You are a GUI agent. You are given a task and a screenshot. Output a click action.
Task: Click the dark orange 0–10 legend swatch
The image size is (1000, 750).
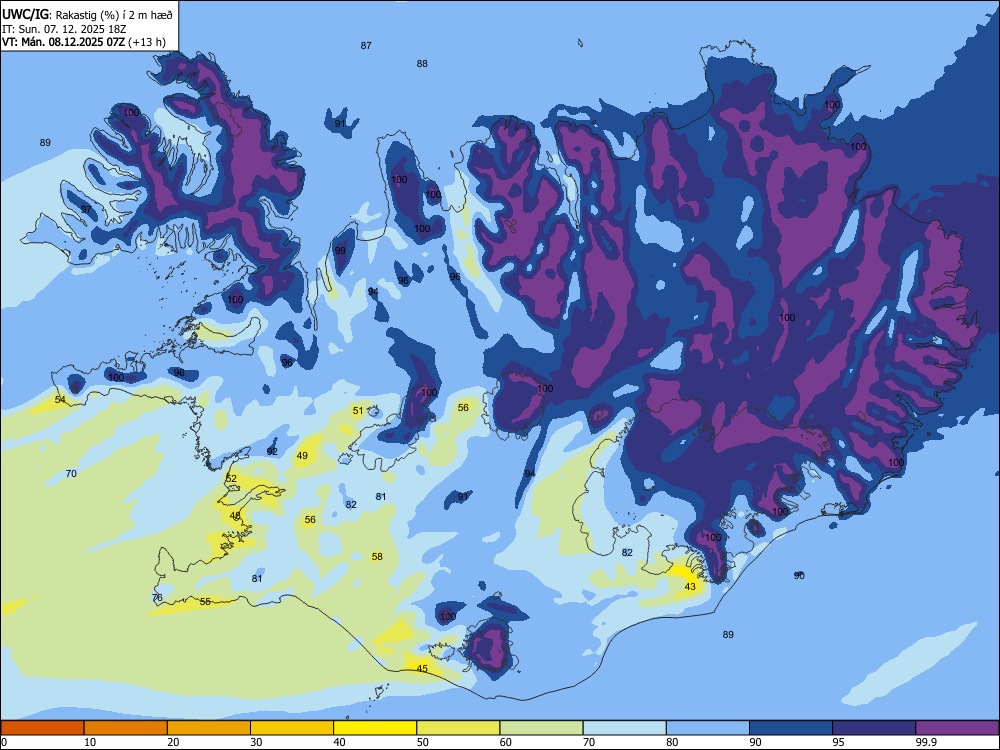[x=42, y=728]
